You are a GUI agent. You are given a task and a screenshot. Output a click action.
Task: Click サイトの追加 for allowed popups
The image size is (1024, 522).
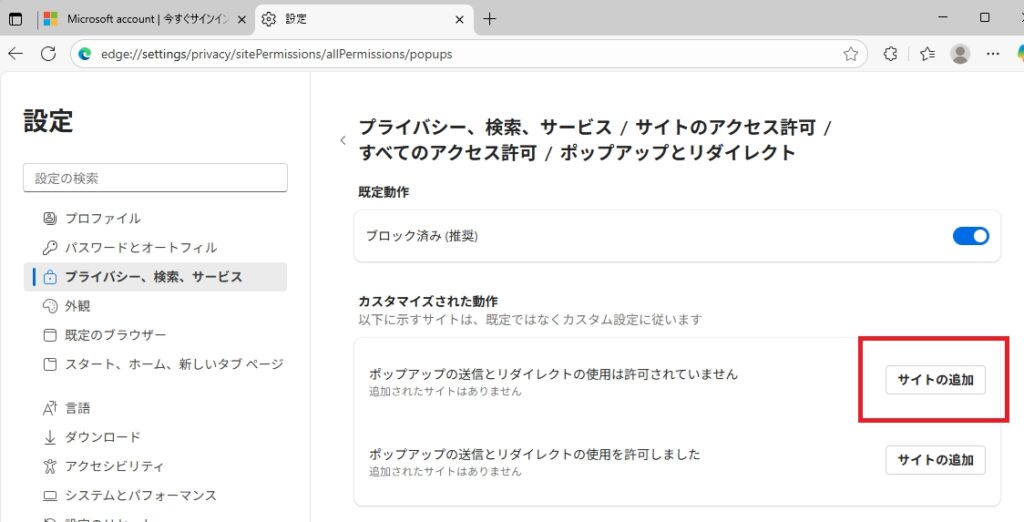tap(935, 460)
